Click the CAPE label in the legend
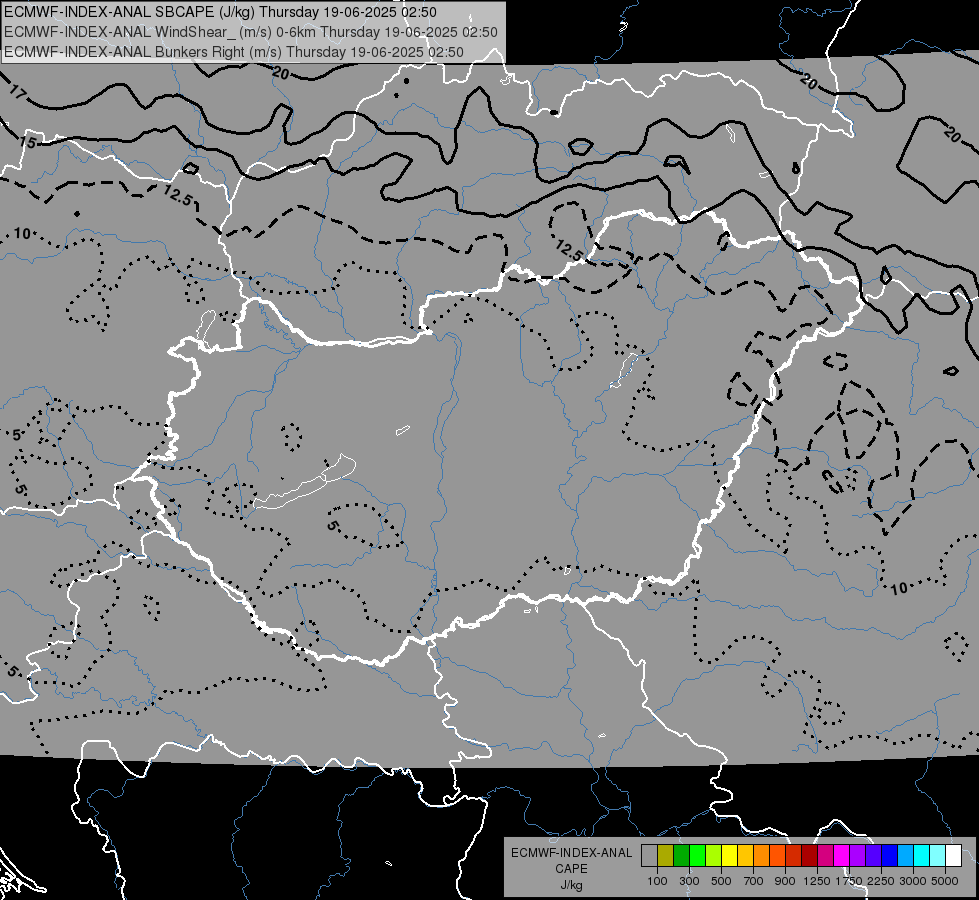Viewport: 979px width, 900px height. click(x=571, y=869)
